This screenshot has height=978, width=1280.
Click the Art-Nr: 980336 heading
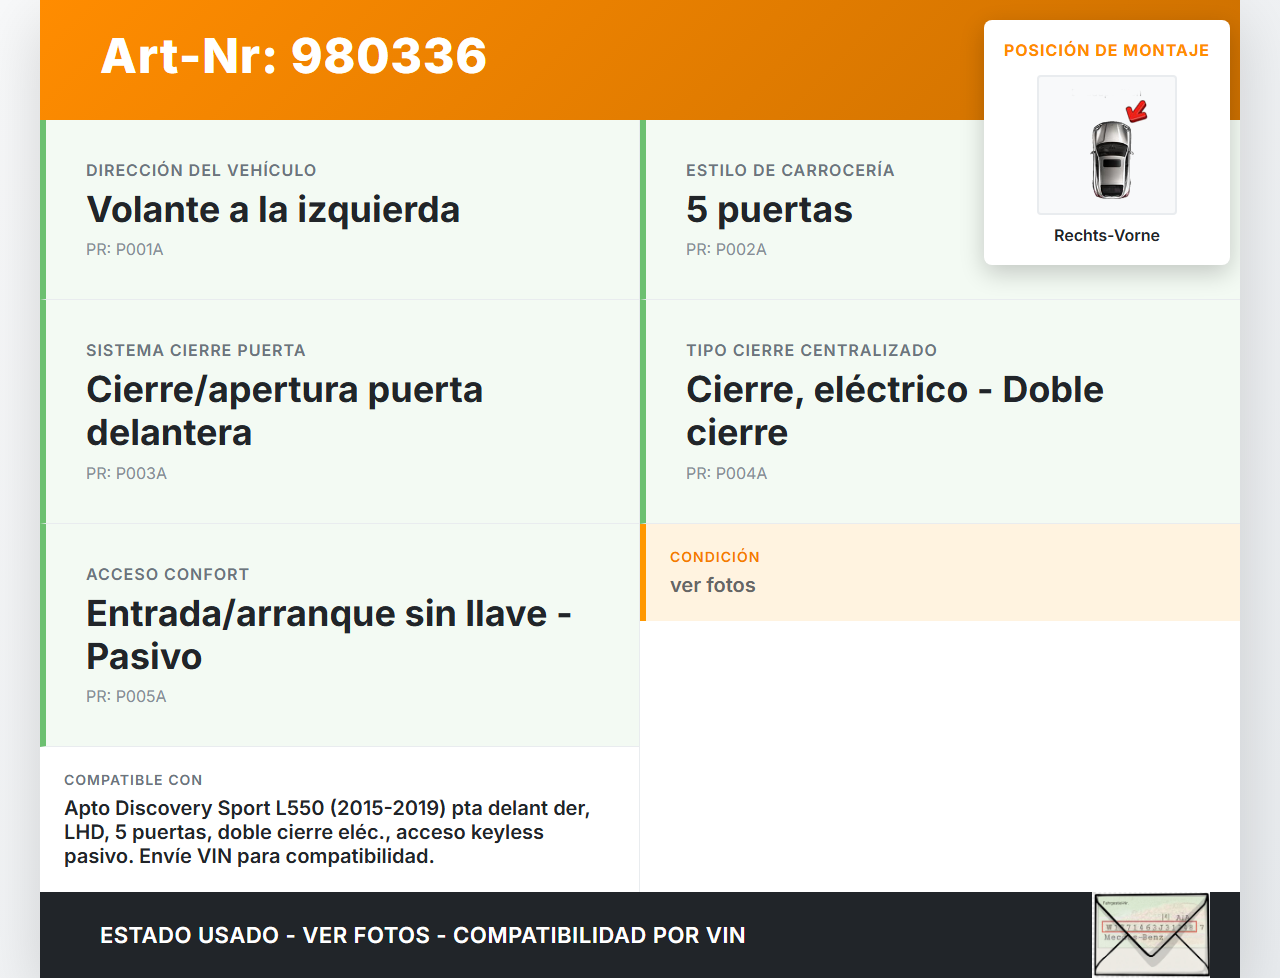[293, 56]
